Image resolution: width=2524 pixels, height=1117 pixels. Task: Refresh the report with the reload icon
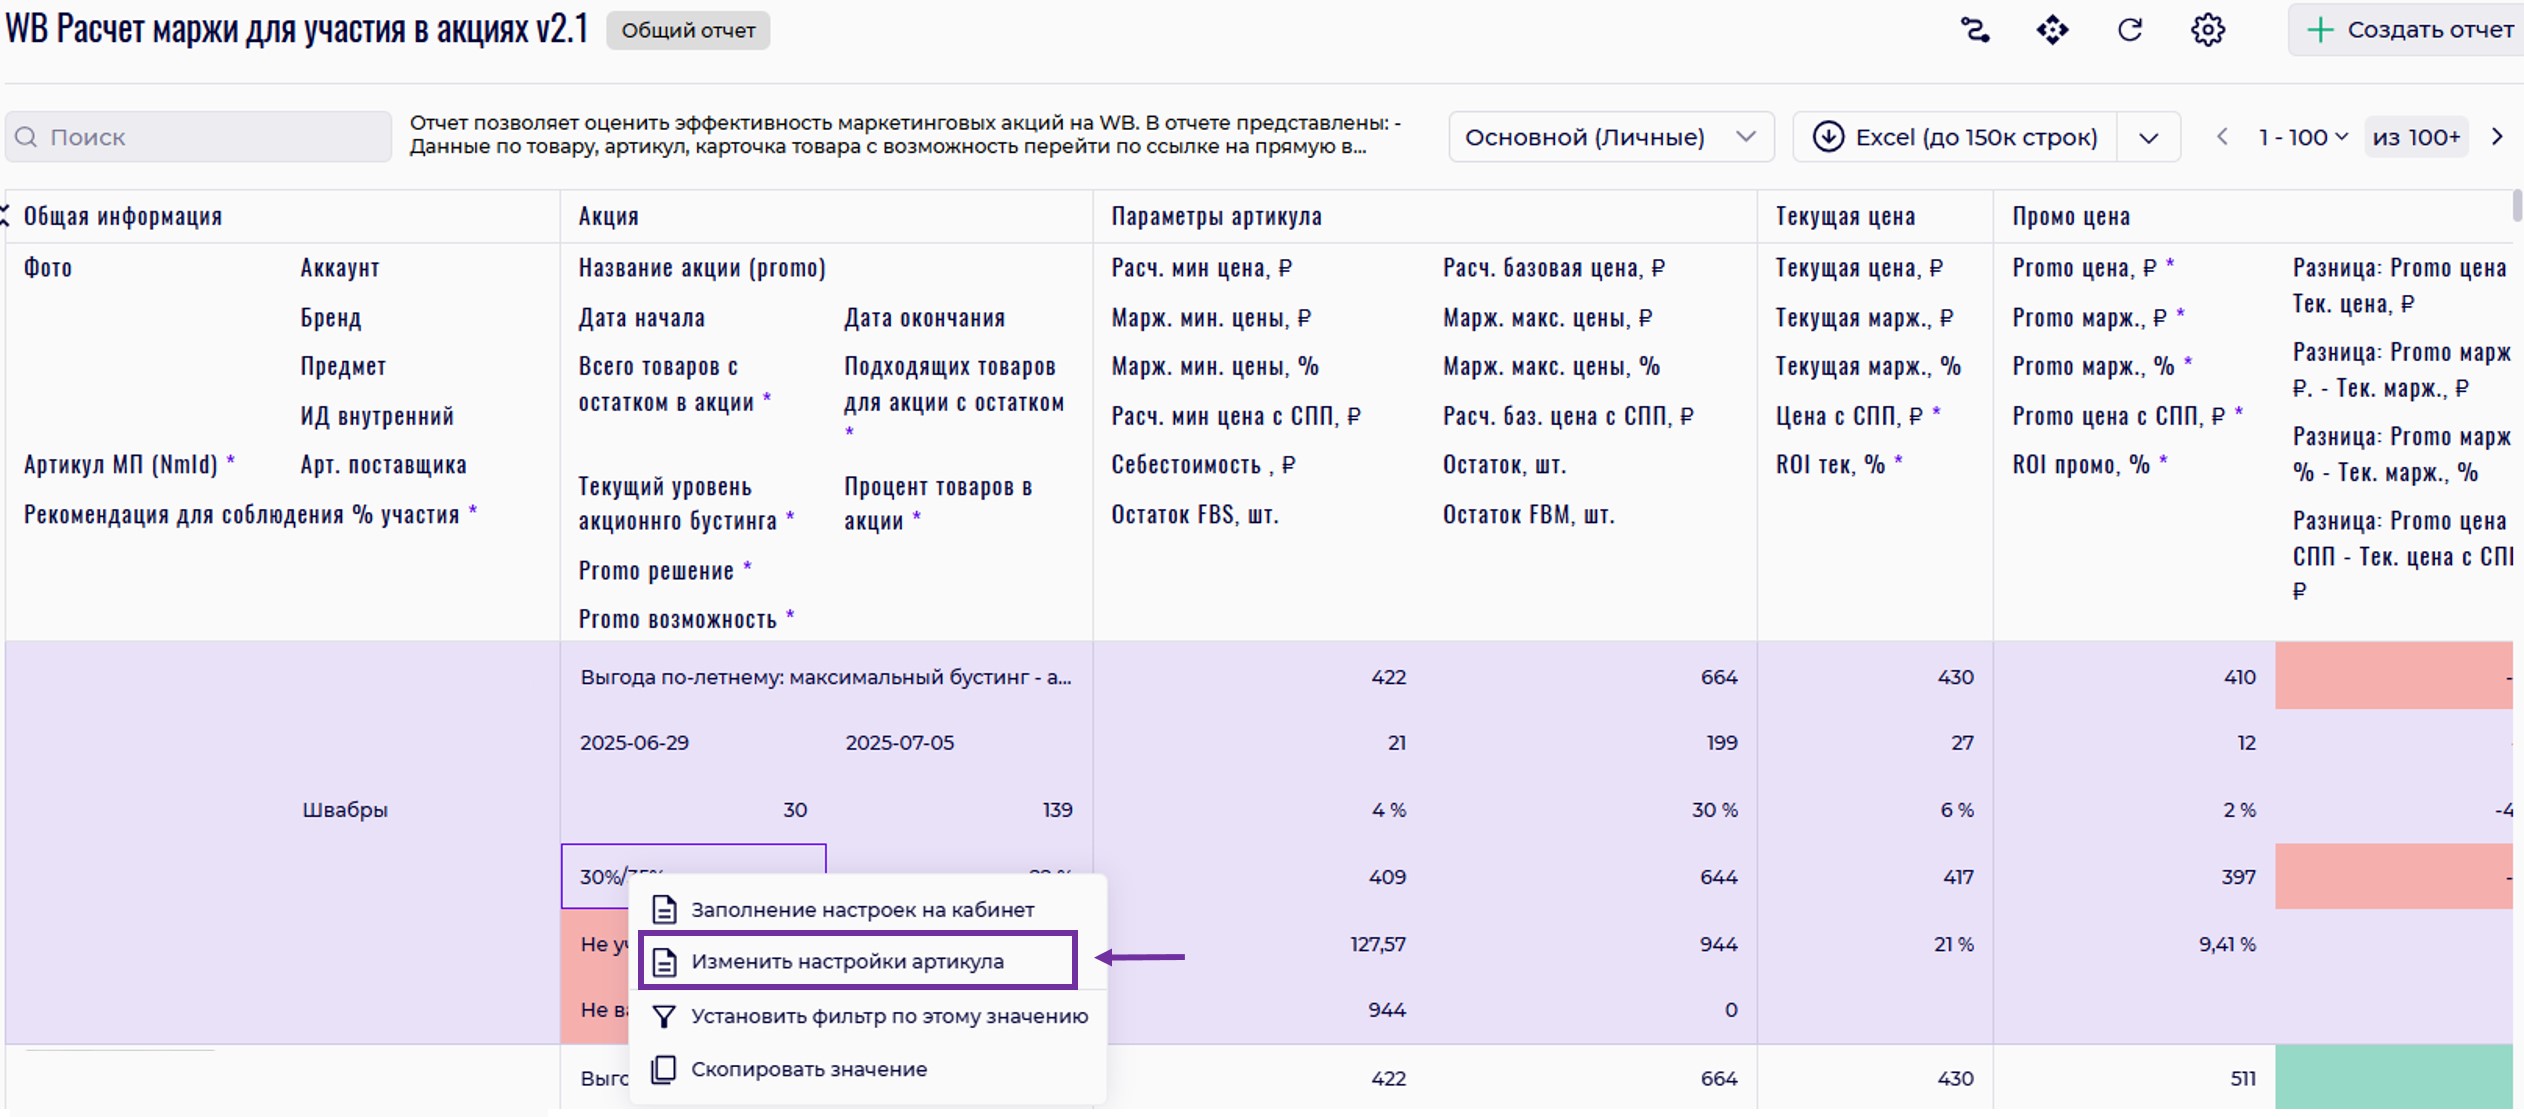(2130, 30)
